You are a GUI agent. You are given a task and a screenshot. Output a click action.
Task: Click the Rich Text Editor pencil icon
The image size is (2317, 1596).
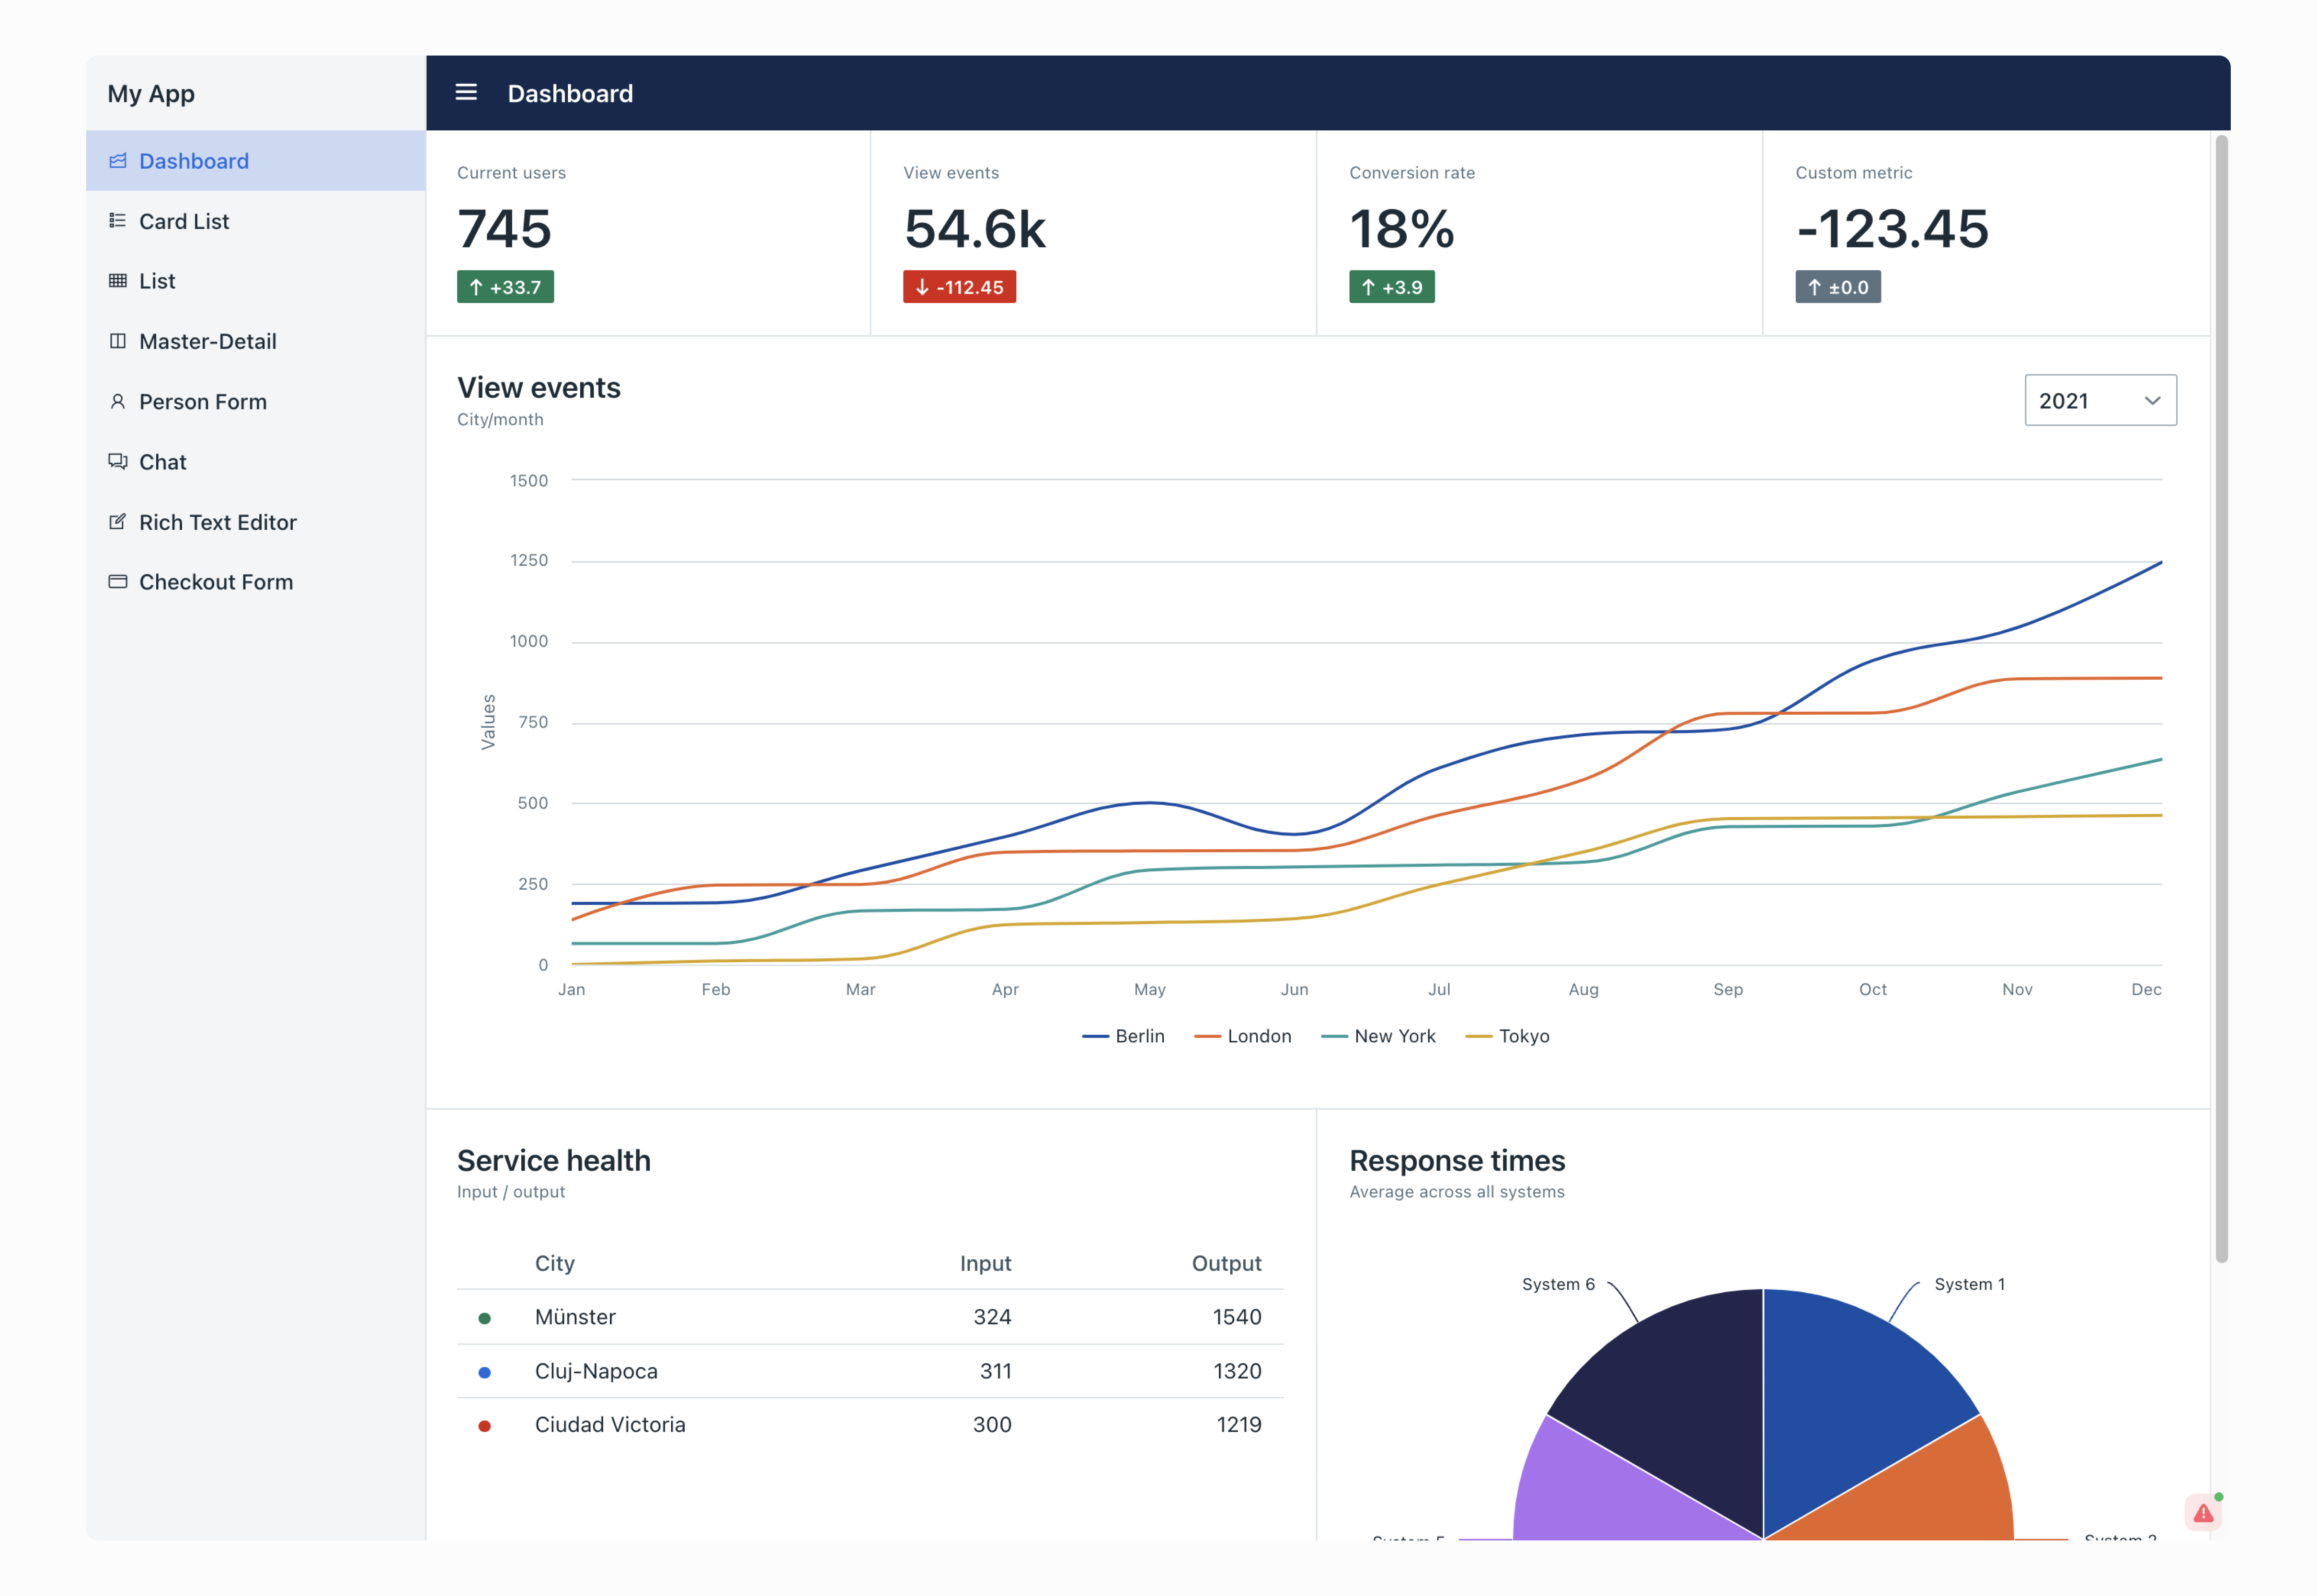(117, 521)
